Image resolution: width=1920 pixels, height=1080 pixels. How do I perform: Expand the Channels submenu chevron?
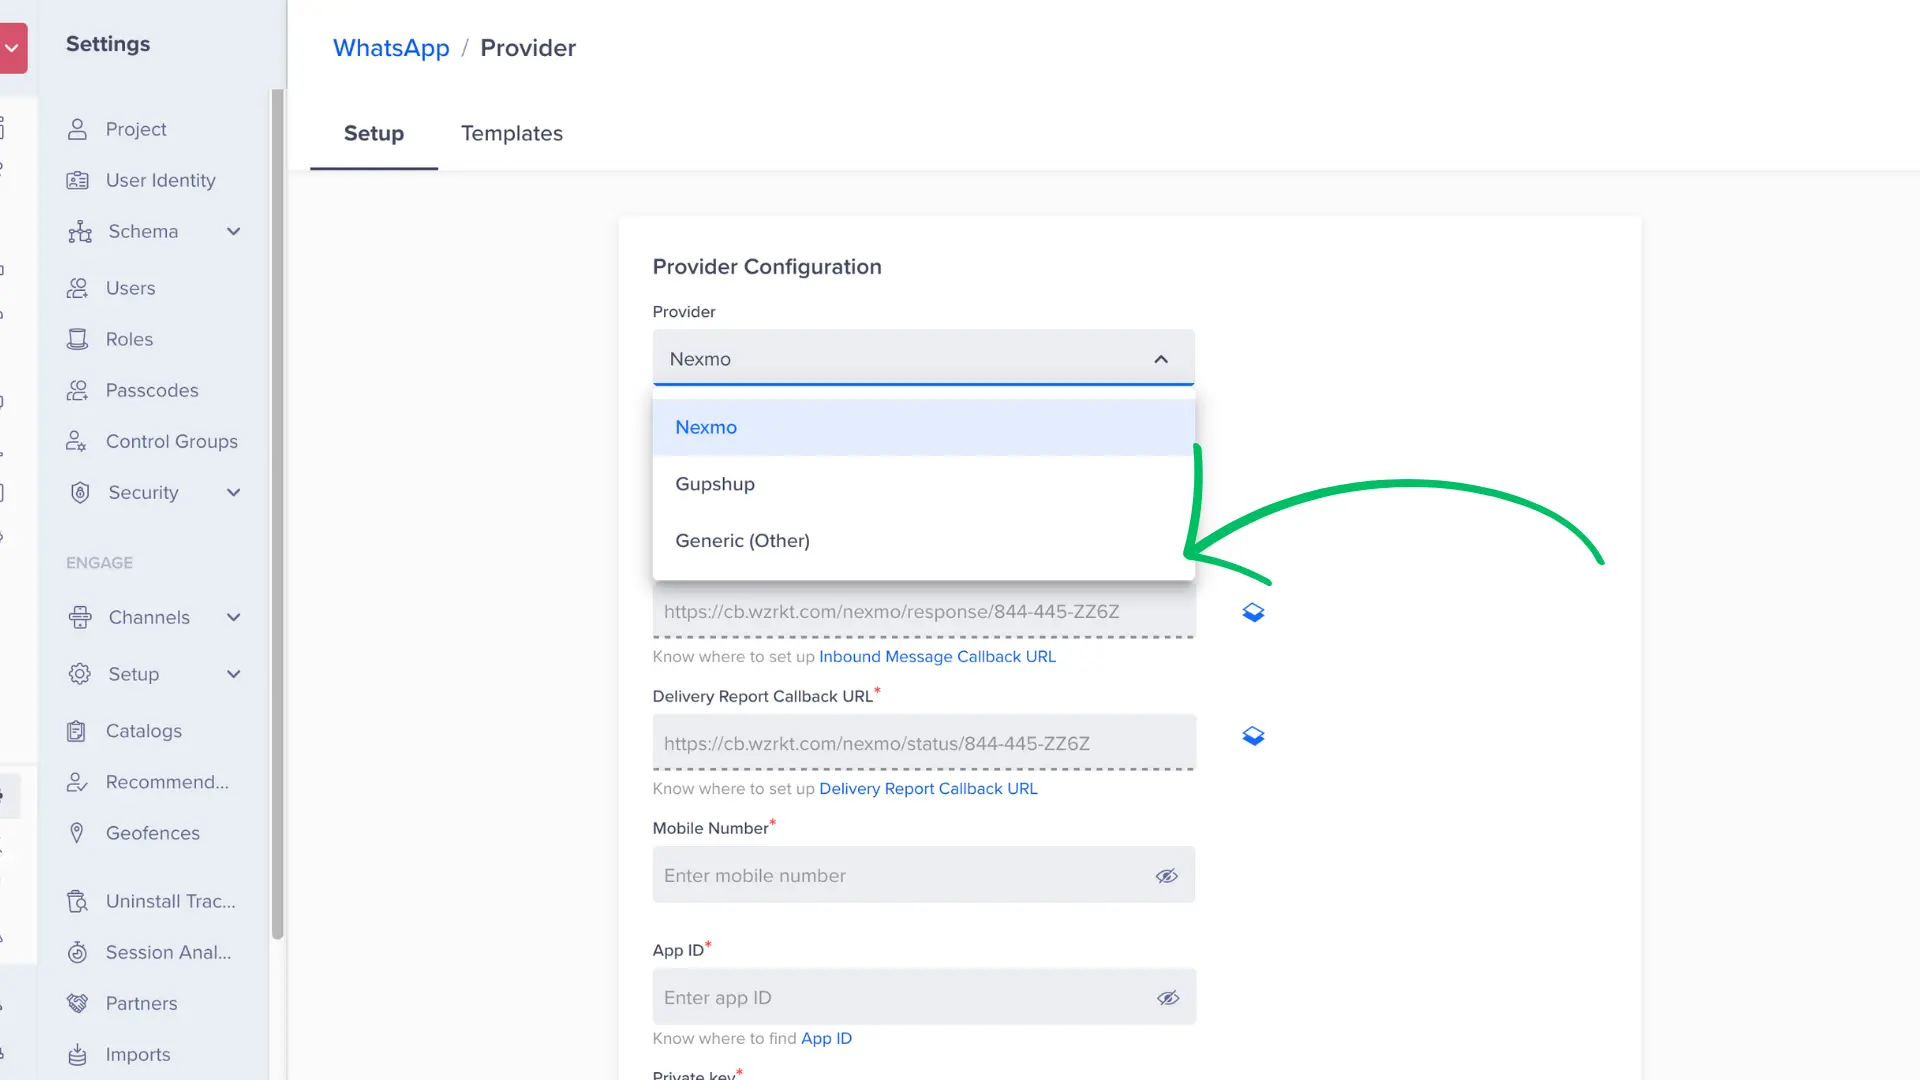pyautogui.click(x=234, y=617)
